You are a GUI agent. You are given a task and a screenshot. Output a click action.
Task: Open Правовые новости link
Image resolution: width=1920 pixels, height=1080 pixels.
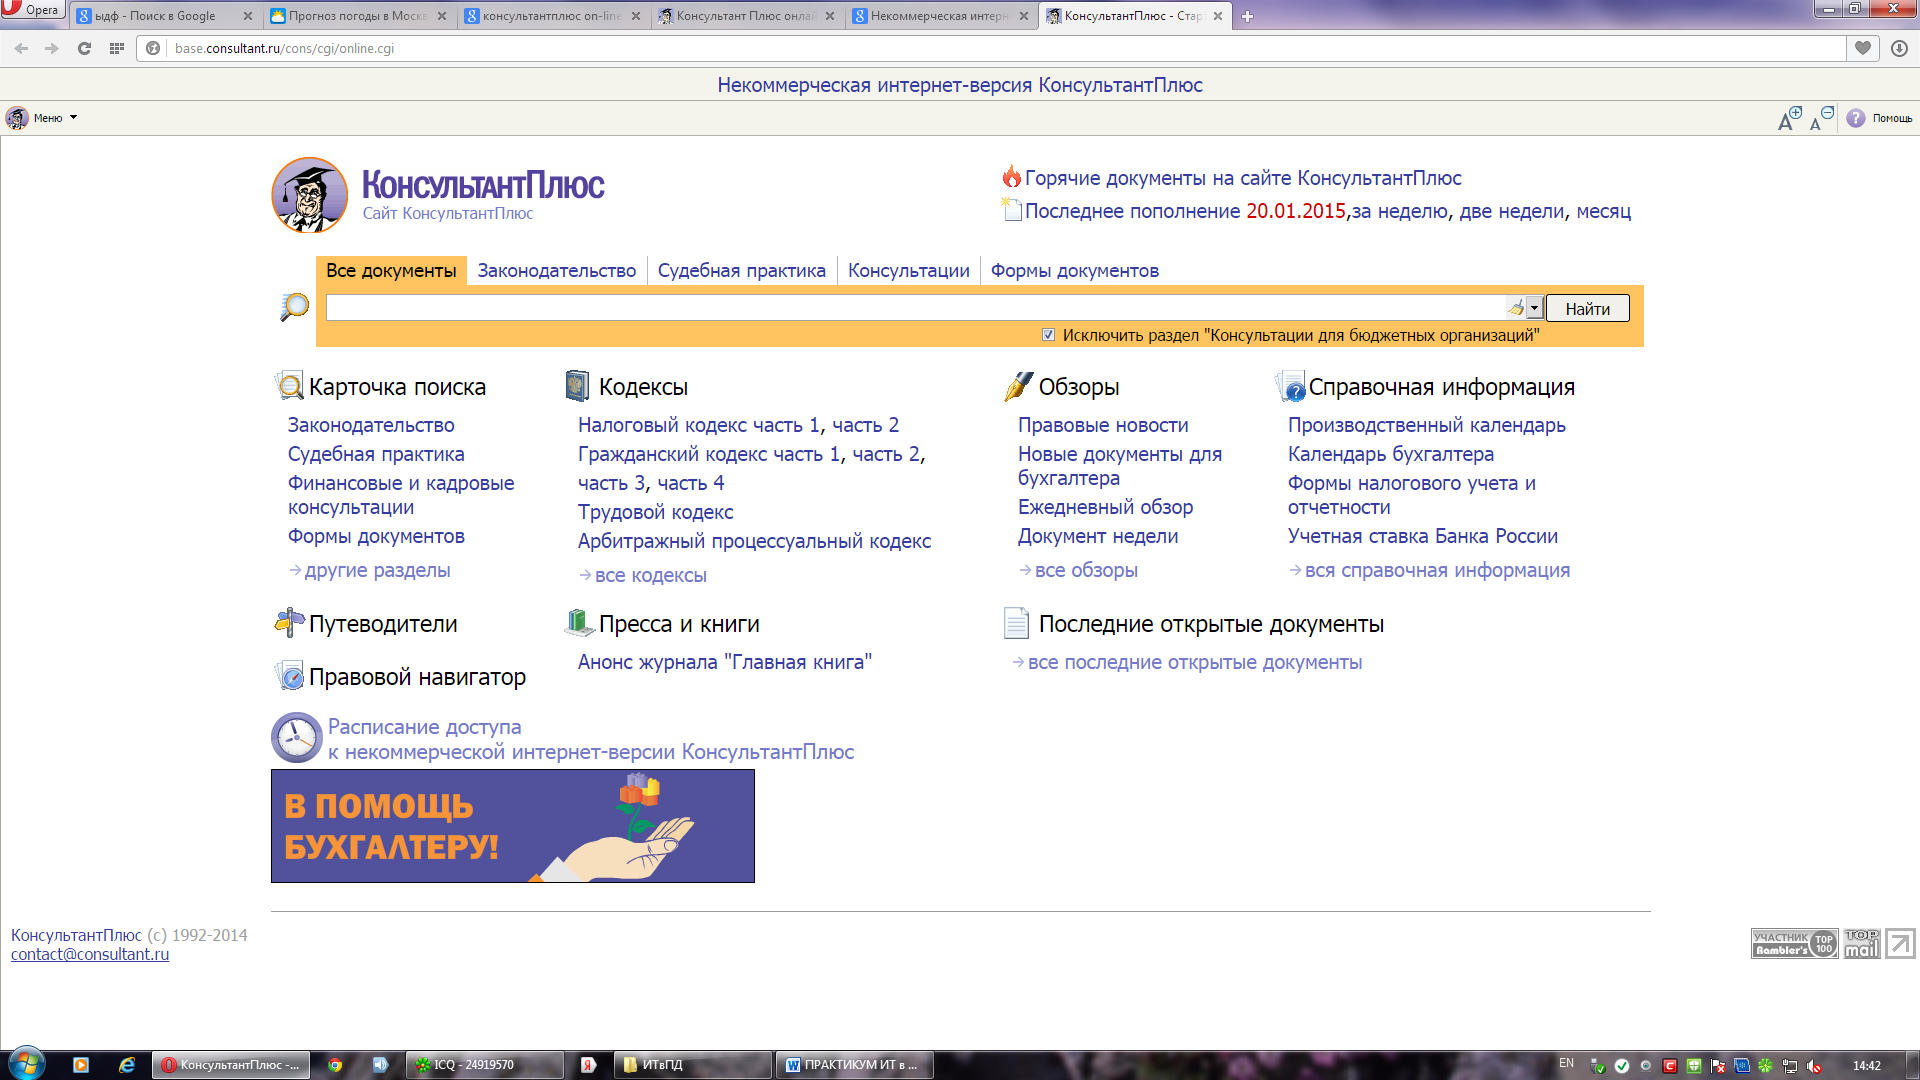pos(1103,425)
